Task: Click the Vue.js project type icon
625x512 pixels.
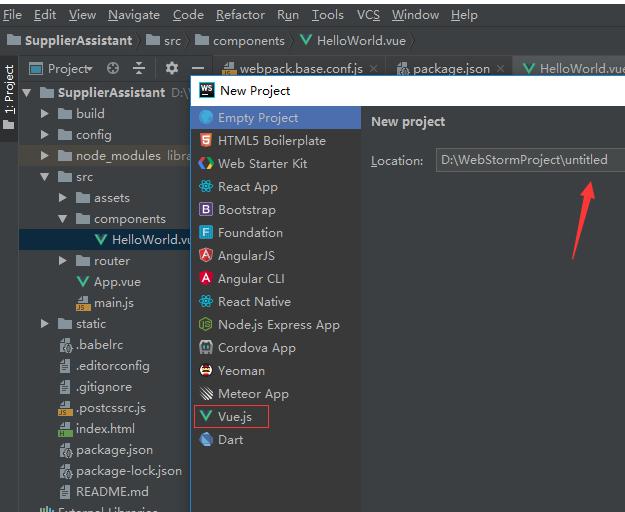Action: (206, 416)
